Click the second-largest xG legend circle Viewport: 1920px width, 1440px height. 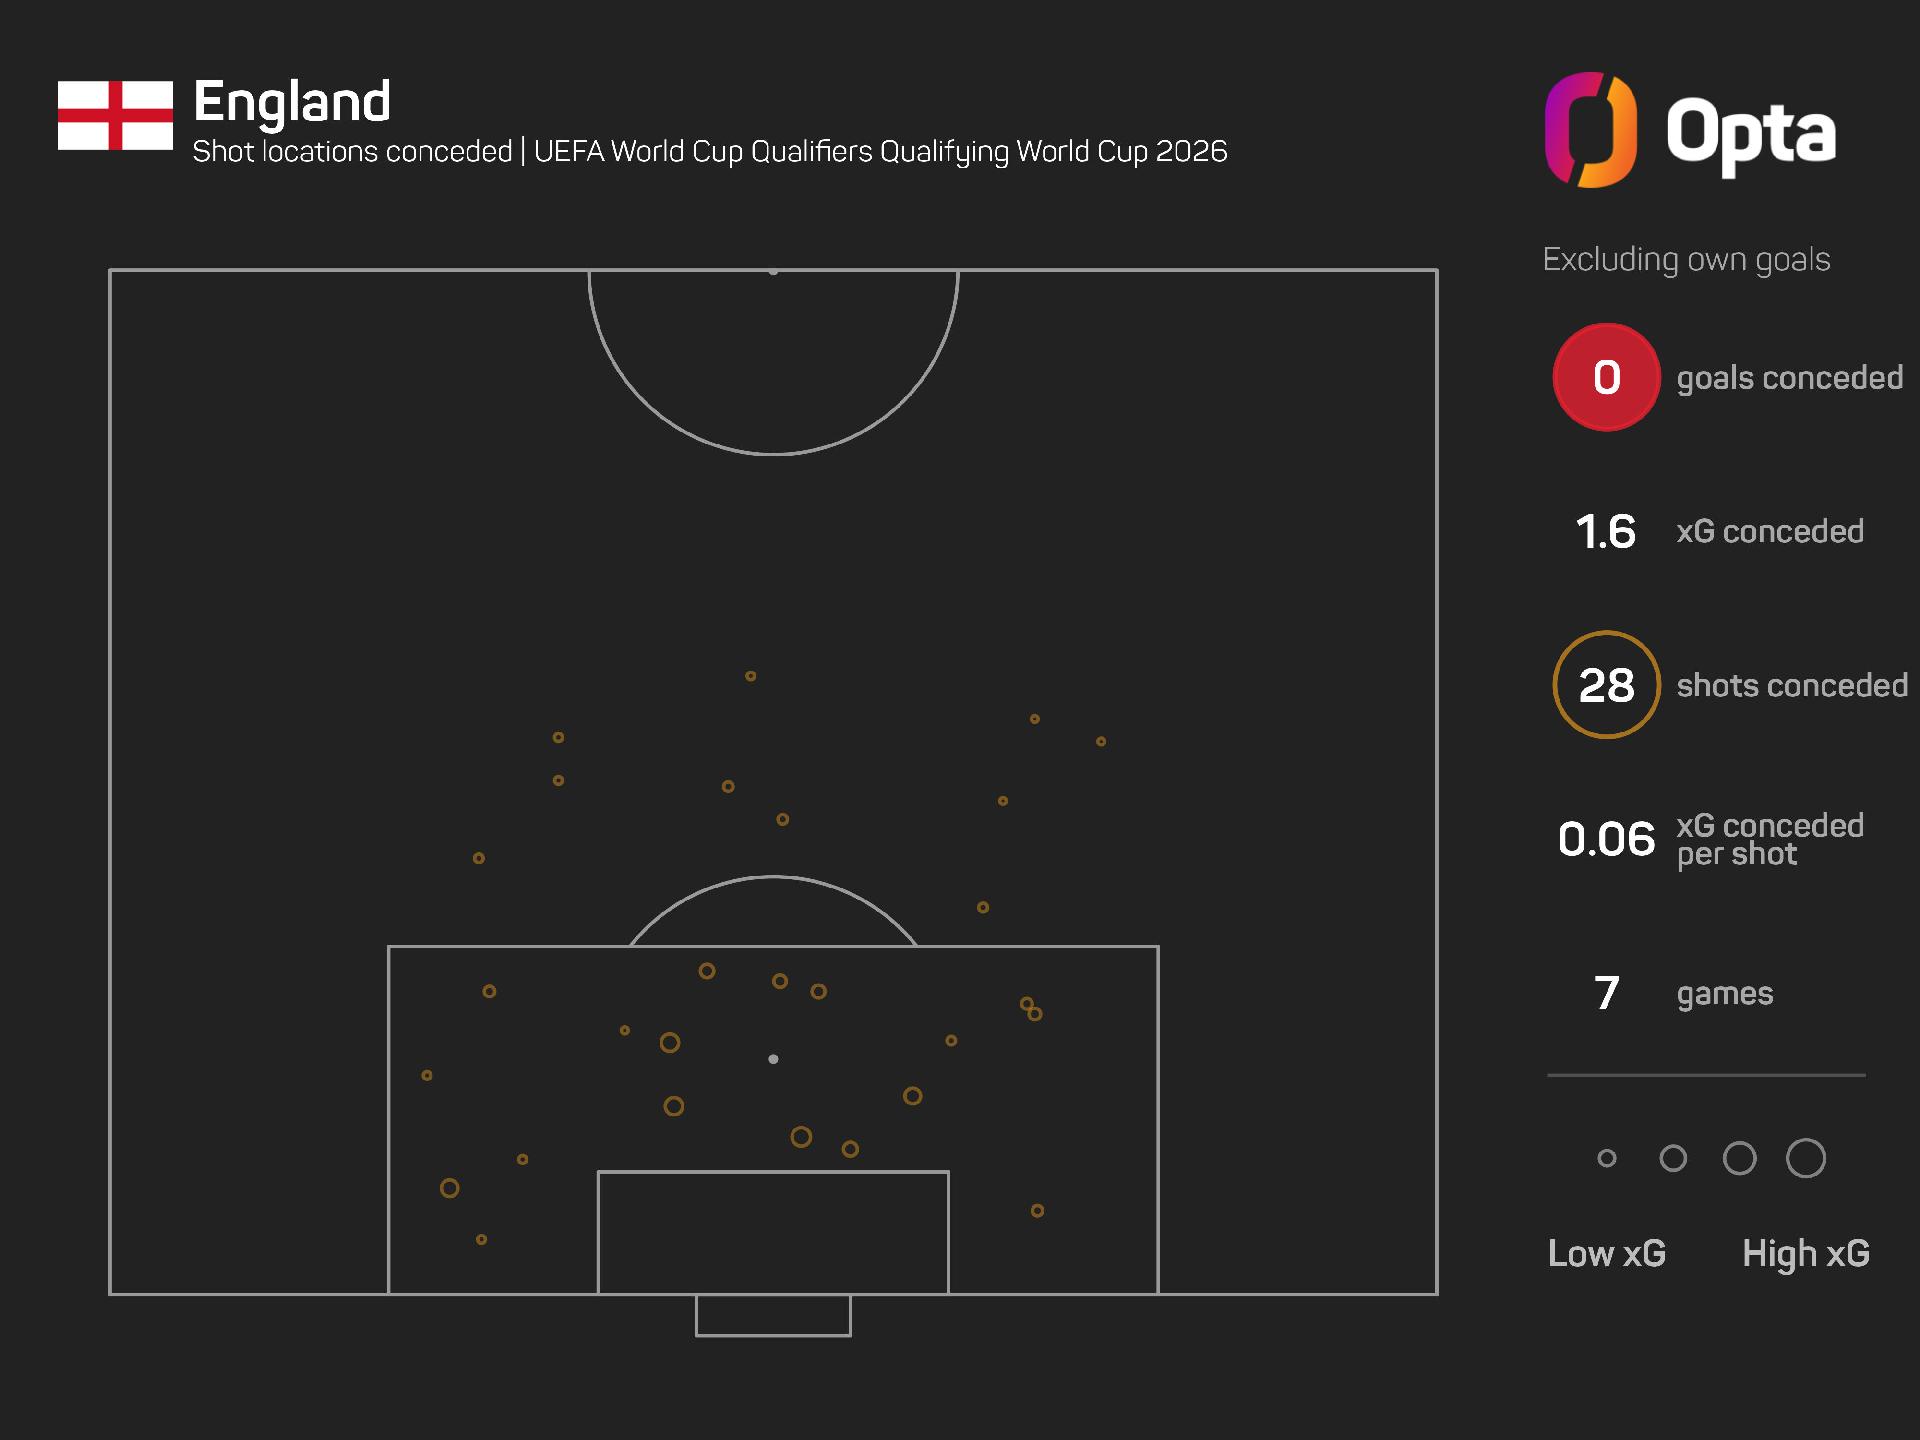pos(1740,1159)
